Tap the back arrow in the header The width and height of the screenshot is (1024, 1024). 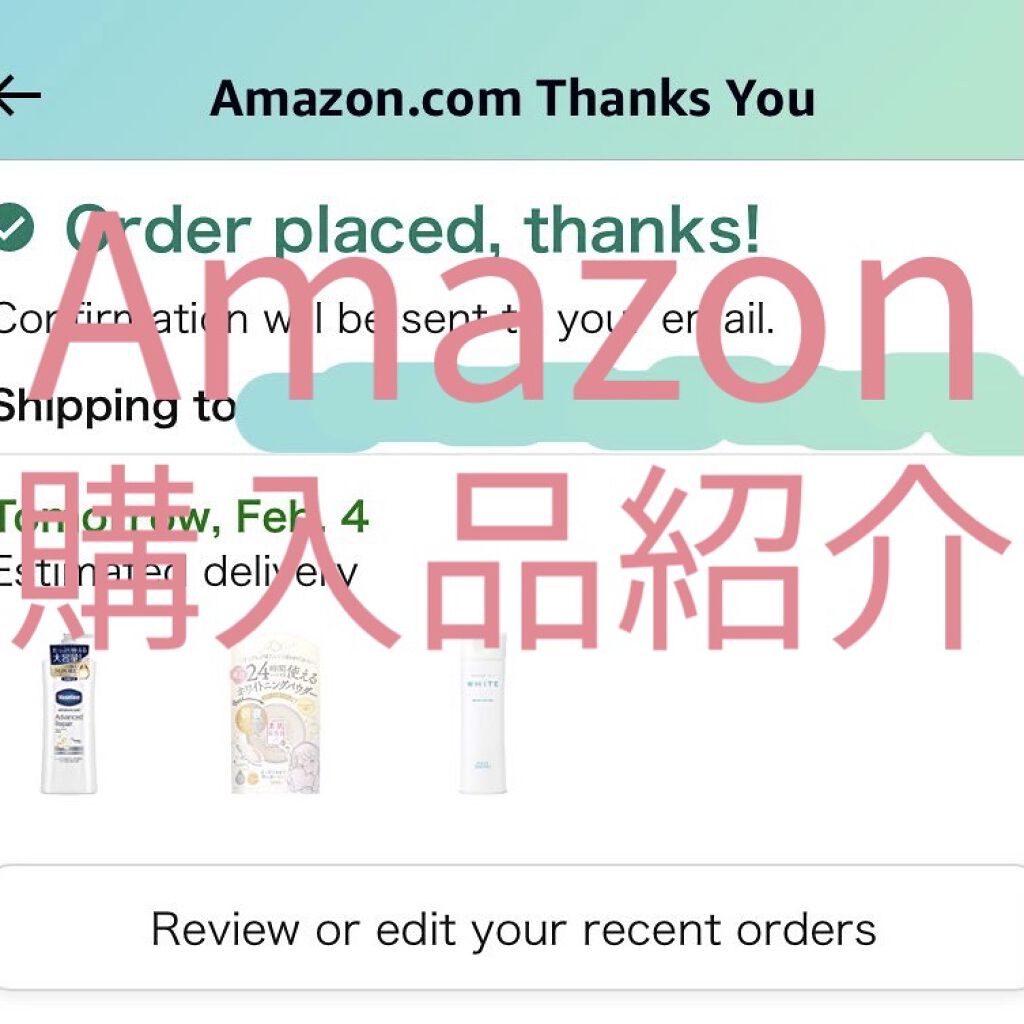[20, 95]
